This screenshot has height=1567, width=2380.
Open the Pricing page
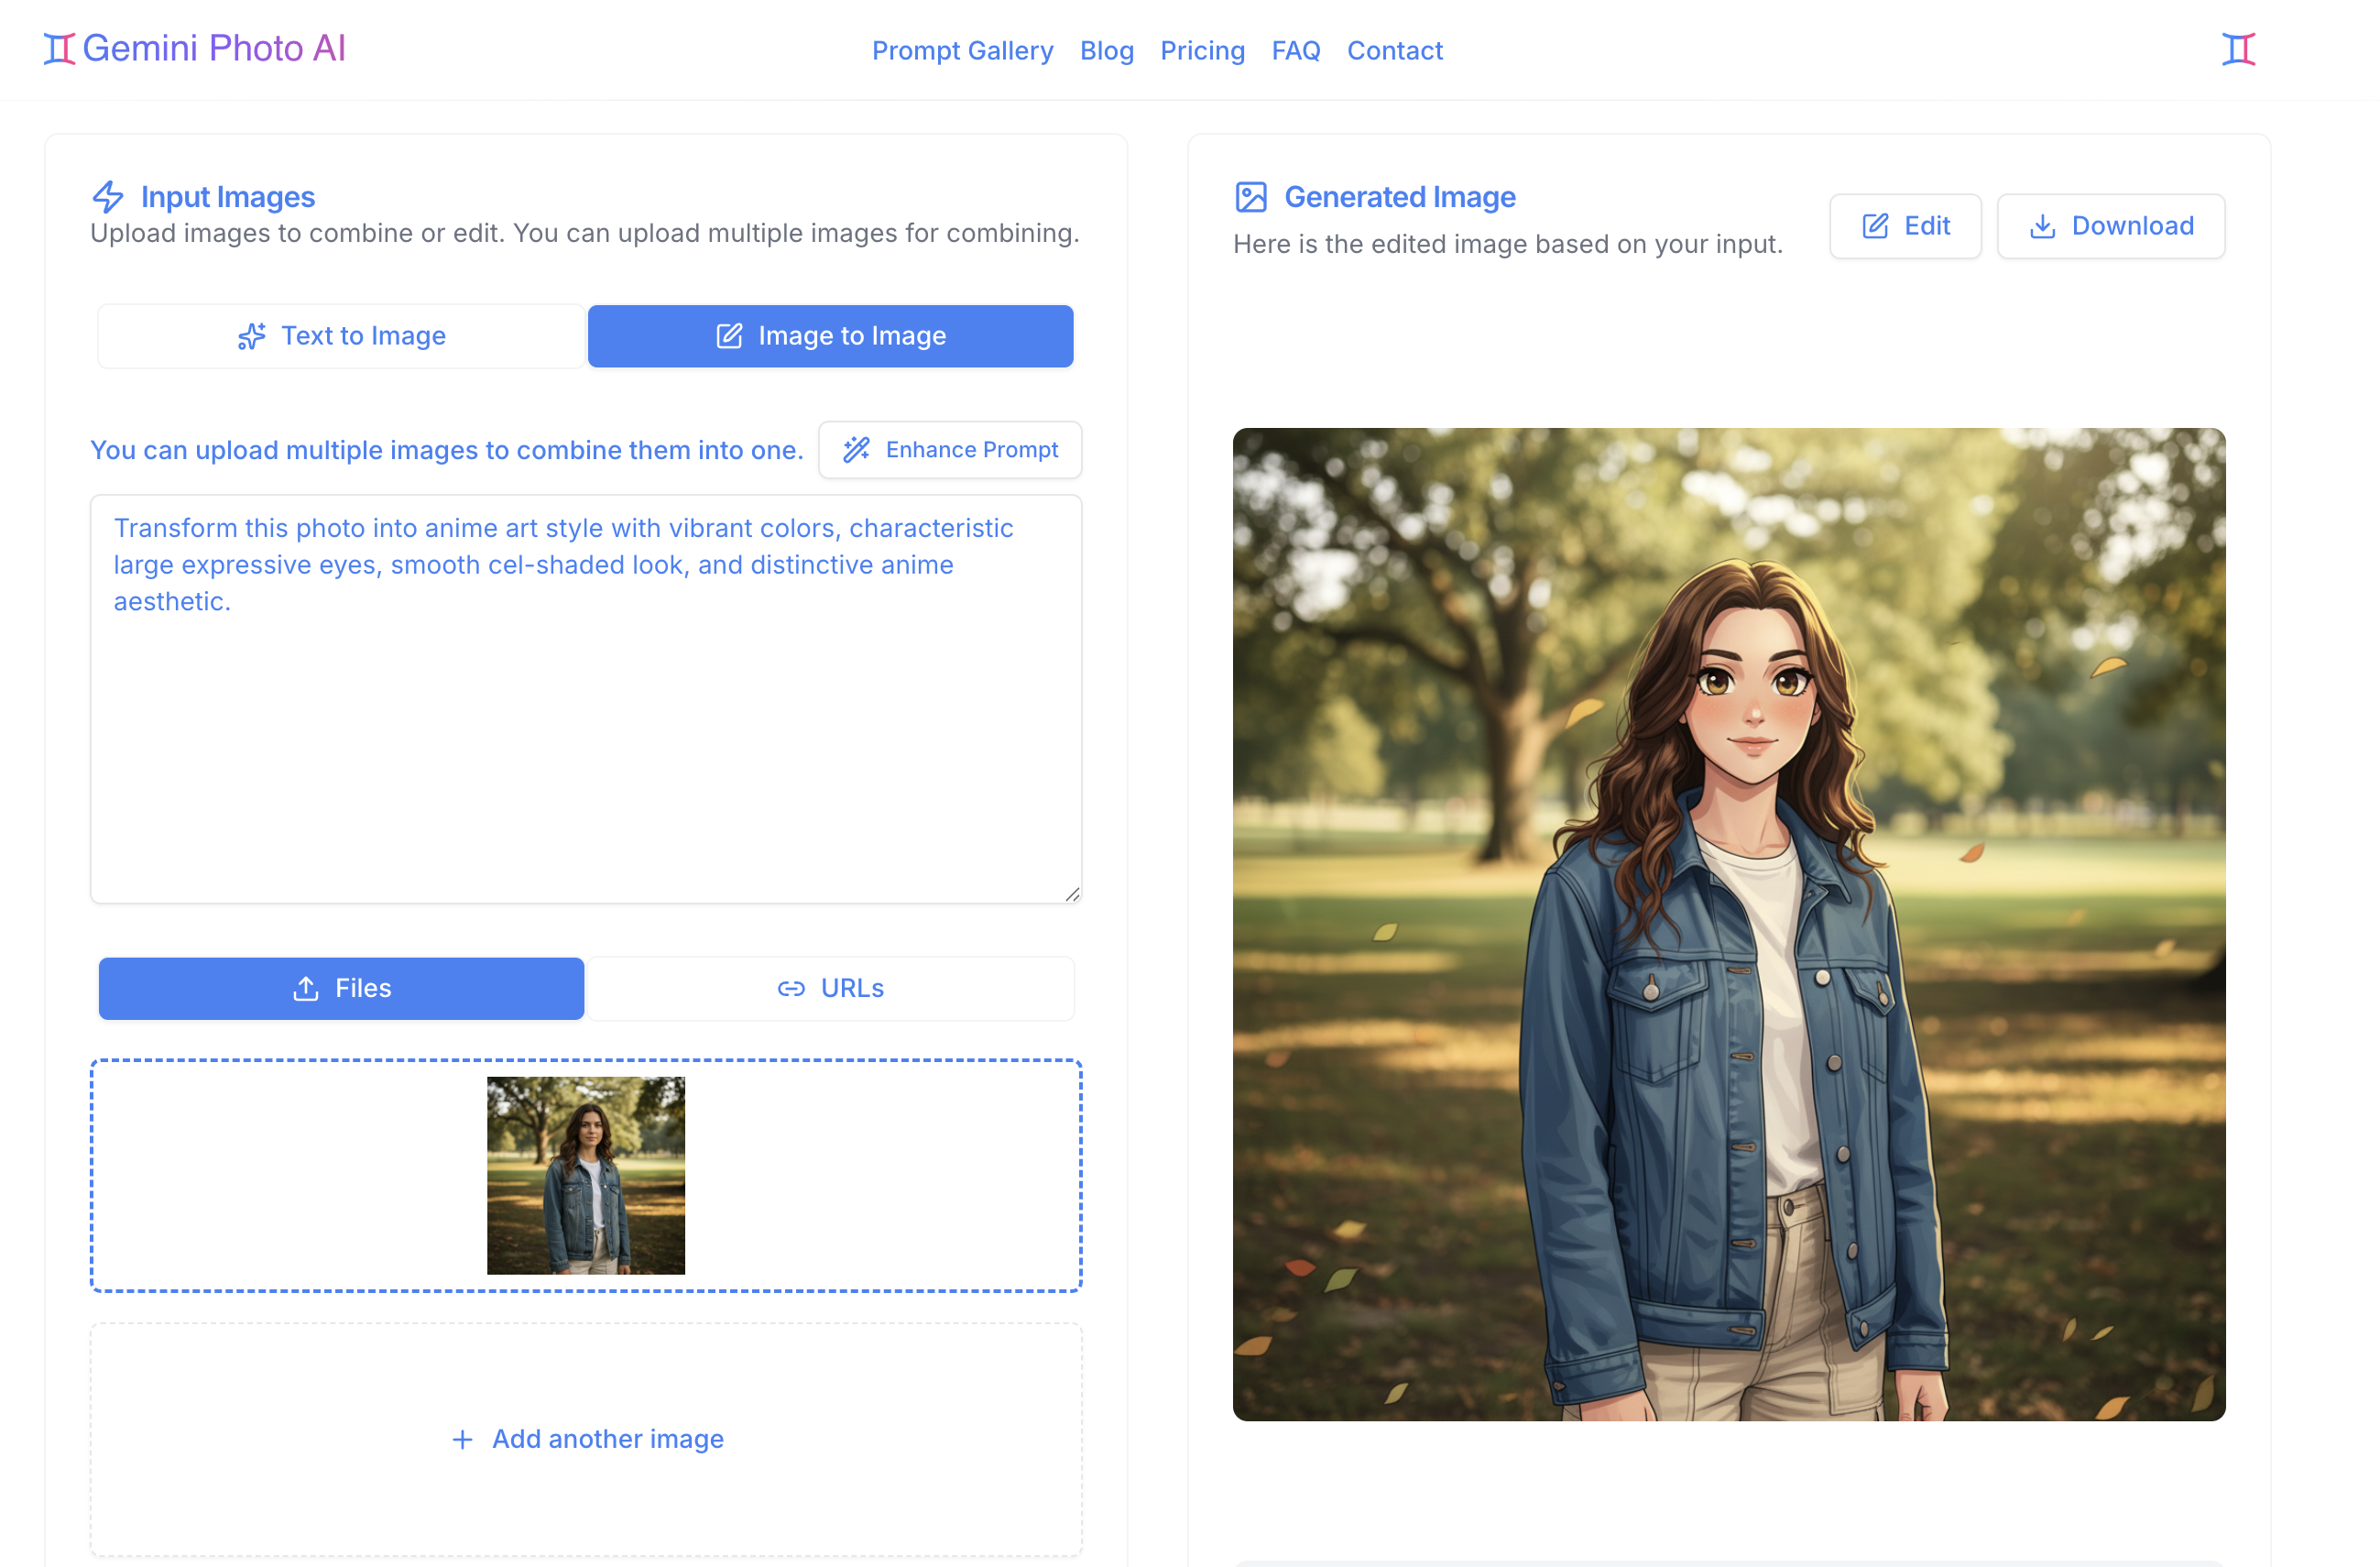point(1202,50)
